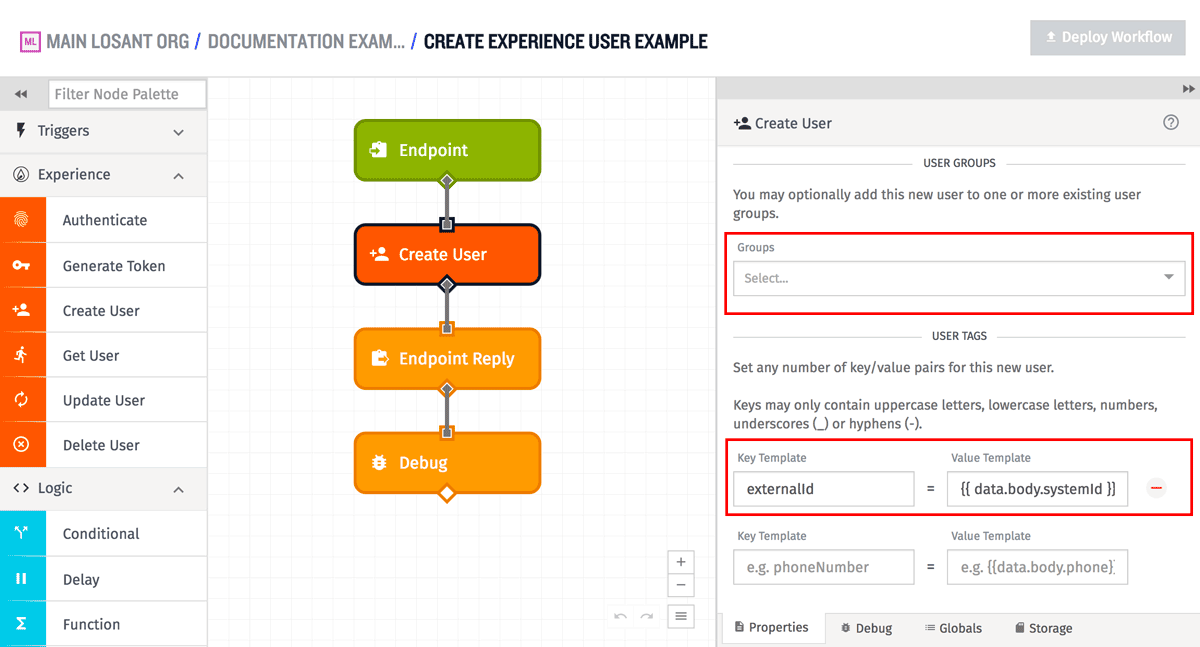Open Documentation Exam… breadcrumb link

point(306,42)
